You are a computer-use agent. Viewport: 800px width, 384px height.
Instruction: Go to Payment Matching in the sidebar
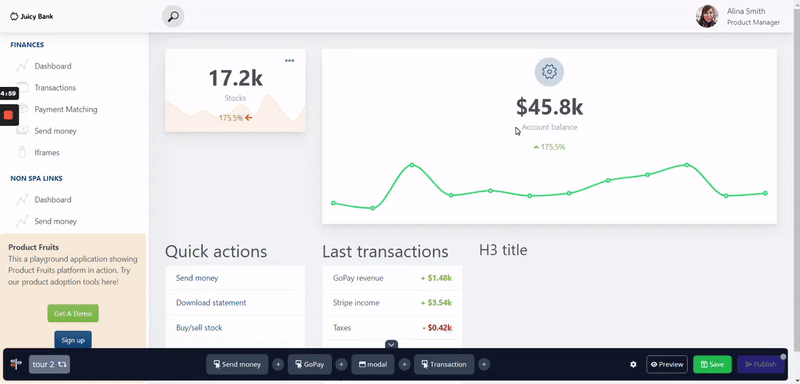(x=66, y=109)
